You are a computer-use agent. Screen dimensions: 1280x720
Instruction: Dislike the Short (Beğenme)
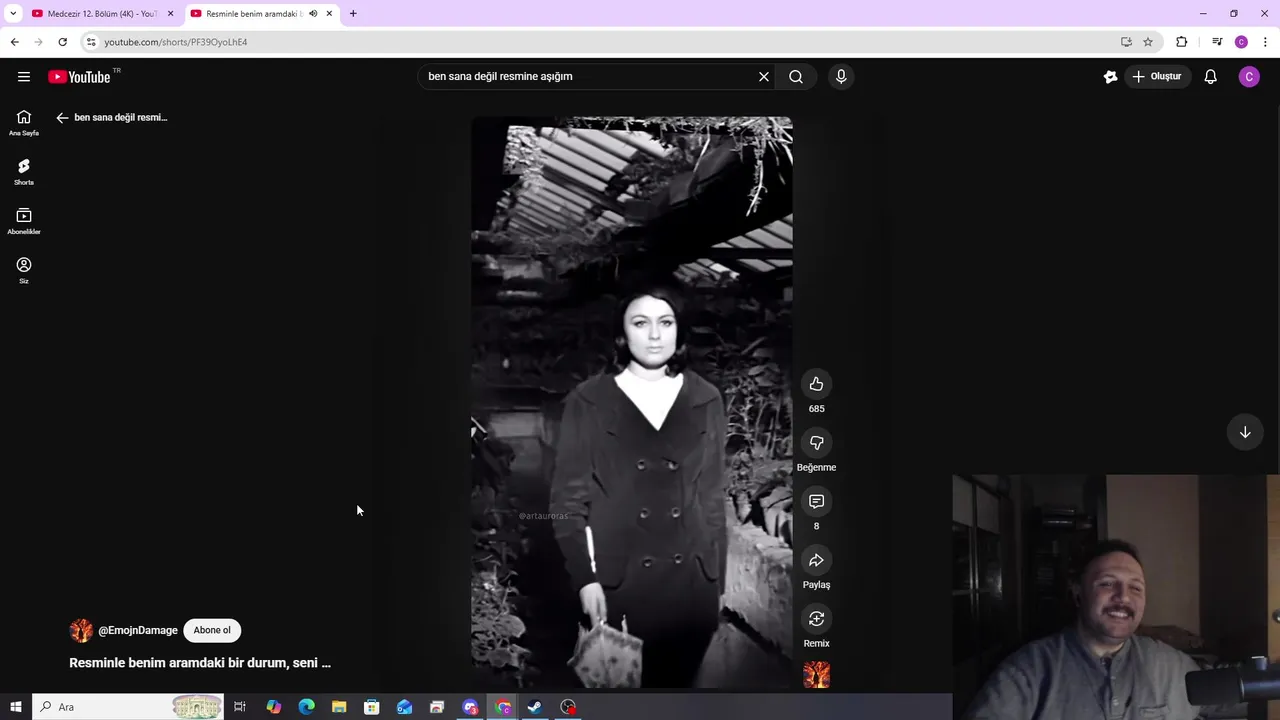[816, 443]
